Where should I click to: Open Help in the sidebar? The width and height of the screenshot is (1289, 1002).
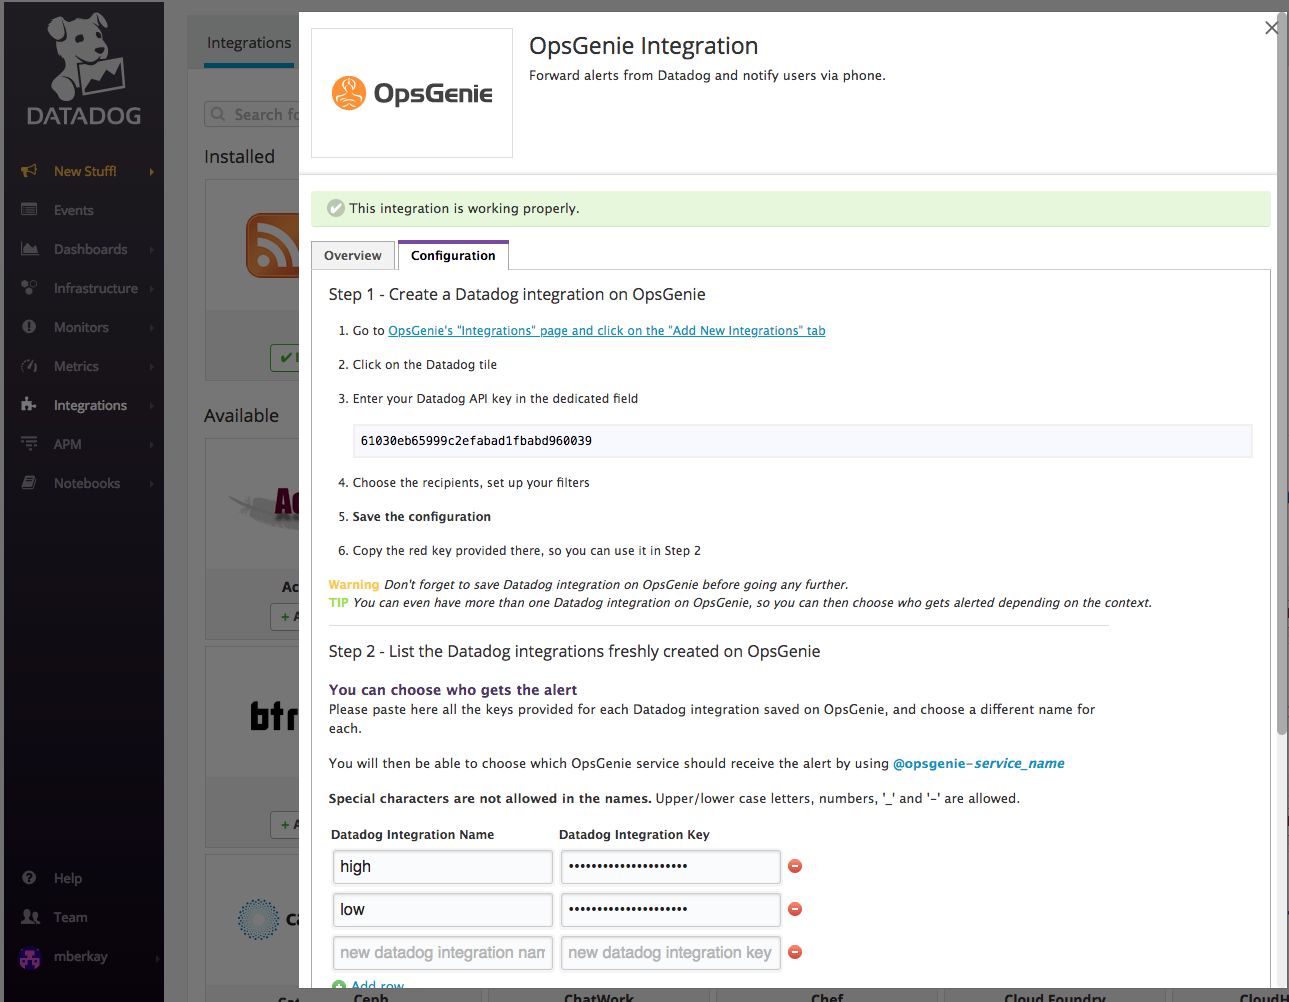click(x=68, y=878)
